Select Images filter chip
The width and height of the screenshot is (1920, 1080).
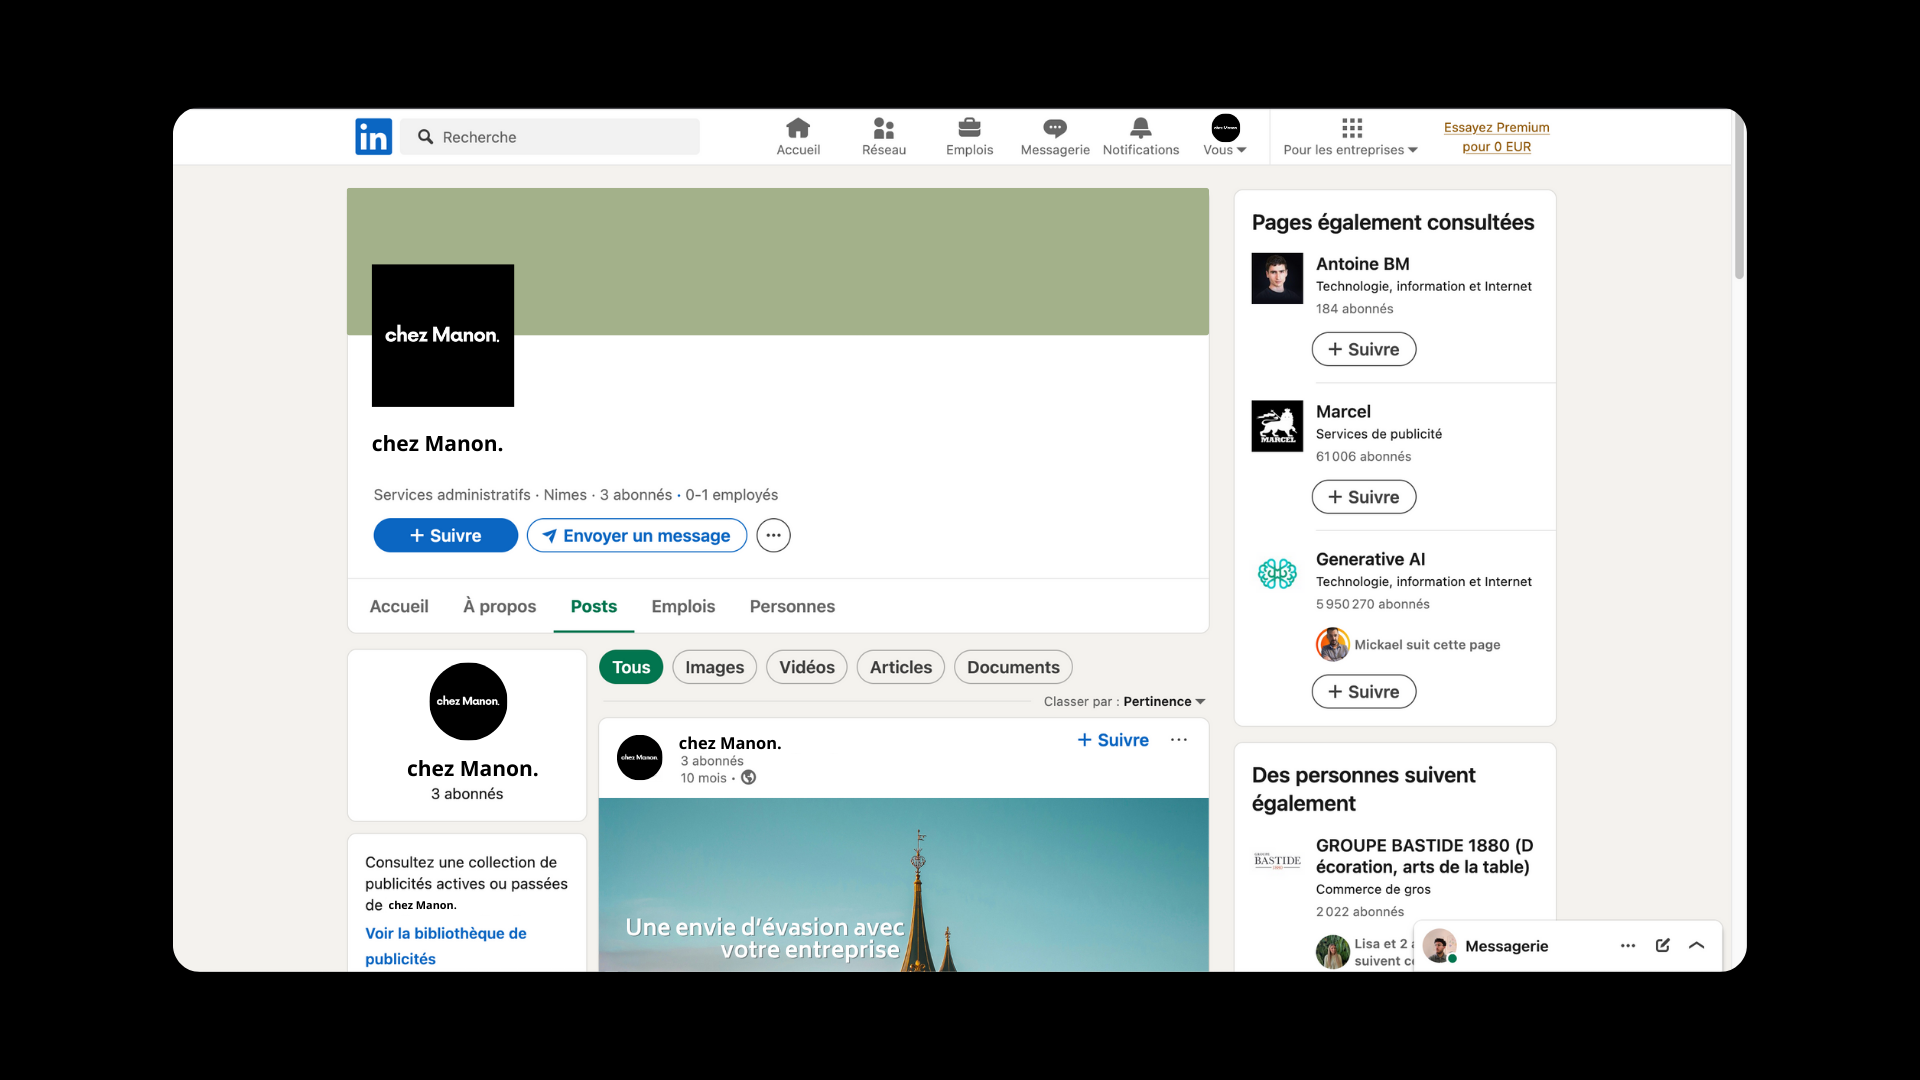coord(714,667)
